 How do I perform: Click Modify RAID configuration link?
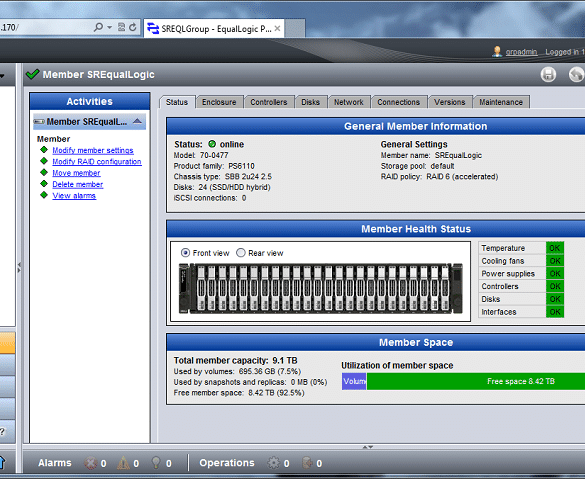(x=97, y=162)
